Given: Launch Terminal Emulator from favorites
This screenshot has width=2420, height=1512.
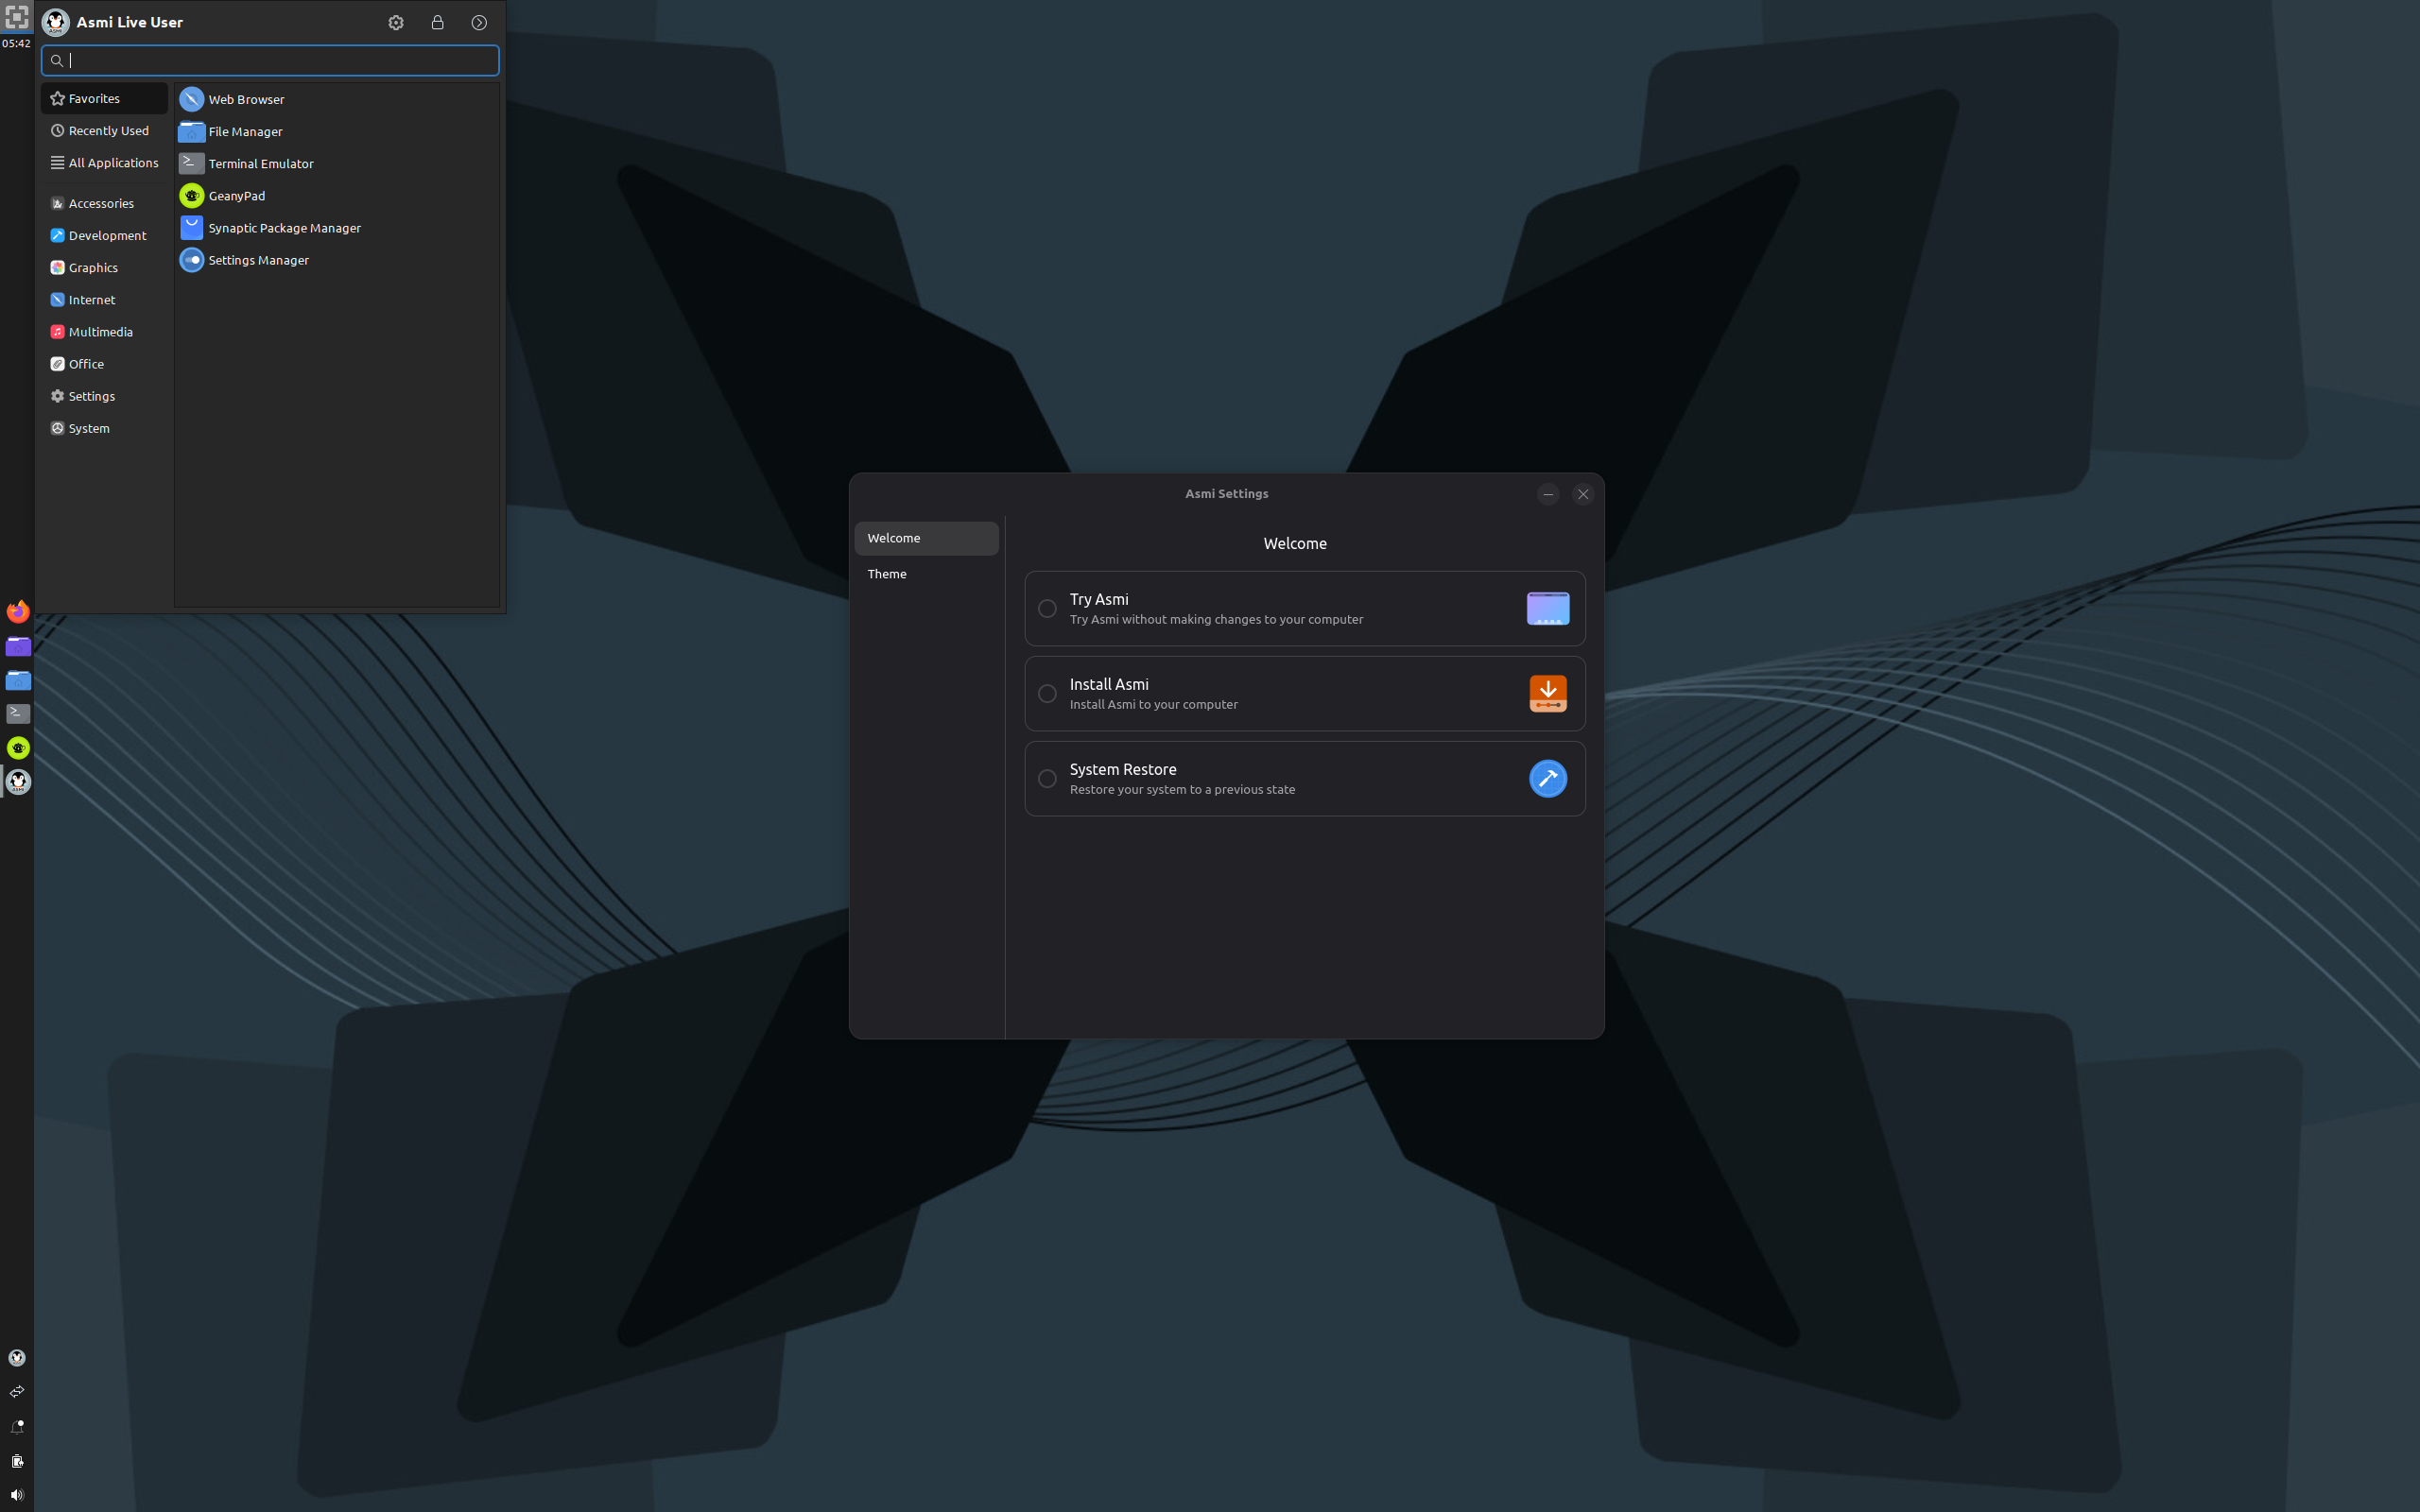Looking at the screenshot, I should point(337,163).
